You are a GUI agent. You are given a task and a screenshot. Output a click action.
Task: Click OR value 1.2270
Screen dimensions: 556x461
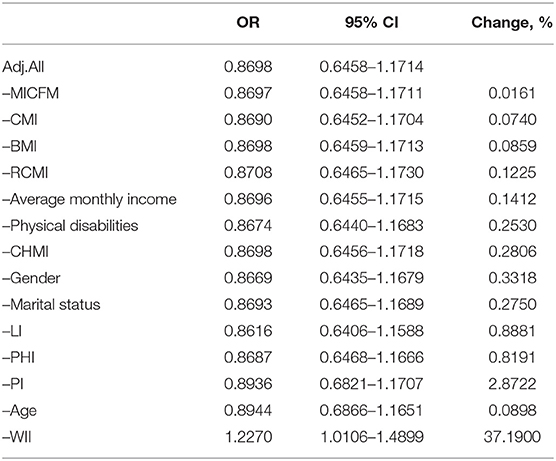tap(248, 437)
